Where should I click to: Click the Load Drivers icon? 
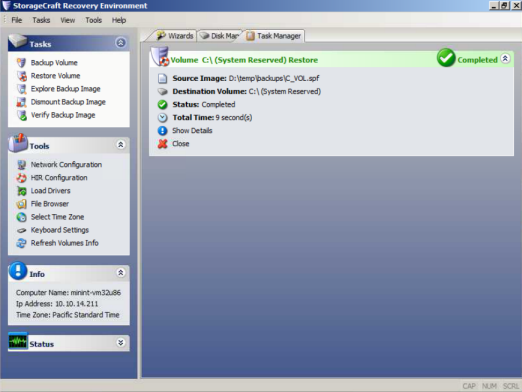point(21,191)
